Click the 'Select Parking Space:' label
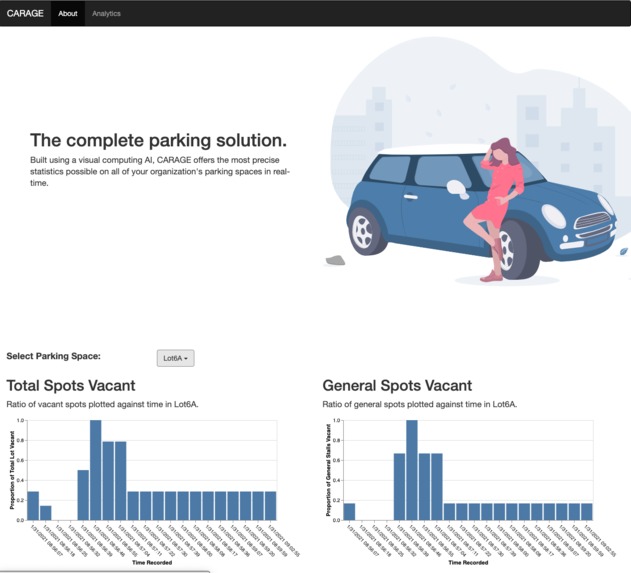This screenshot has height=573, width=631. (x=54, y=356)
